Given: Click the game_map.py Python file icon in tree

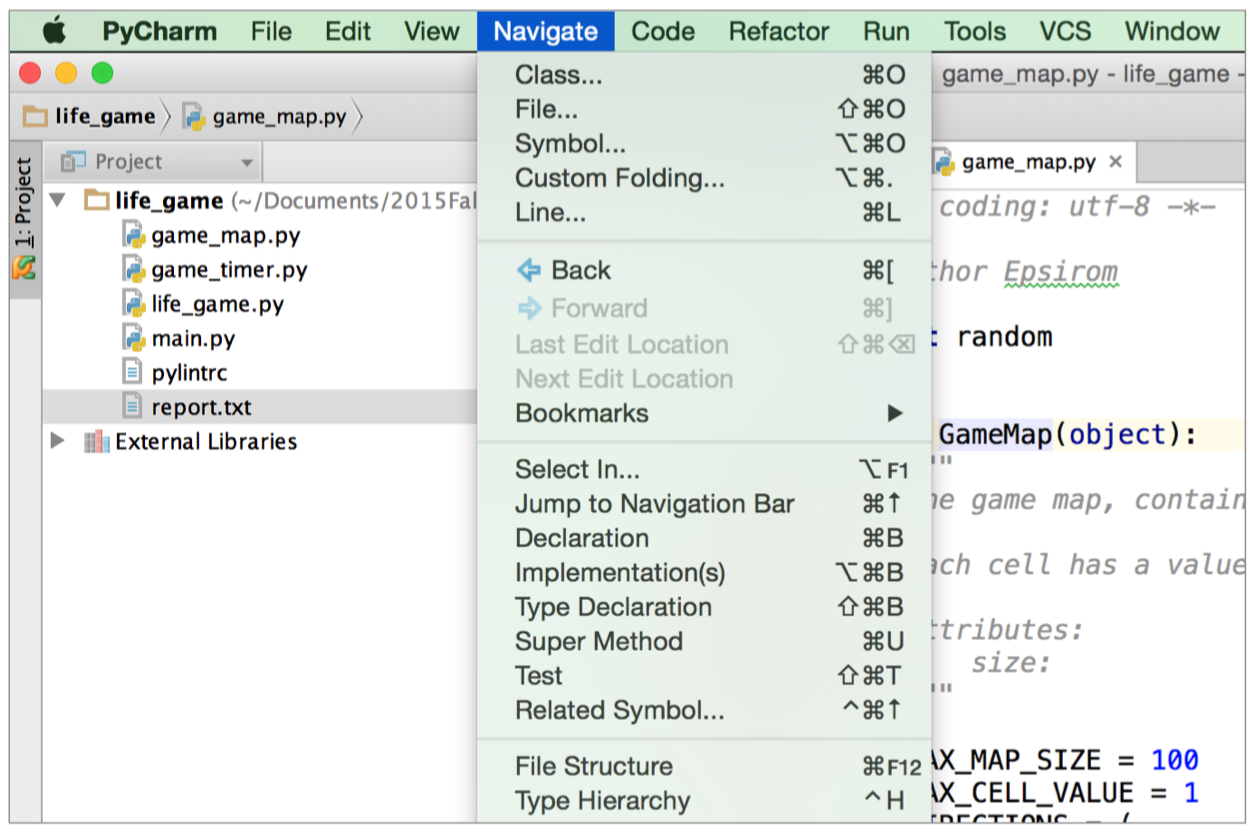Looking at the screenshot, I should coord(134,236).
